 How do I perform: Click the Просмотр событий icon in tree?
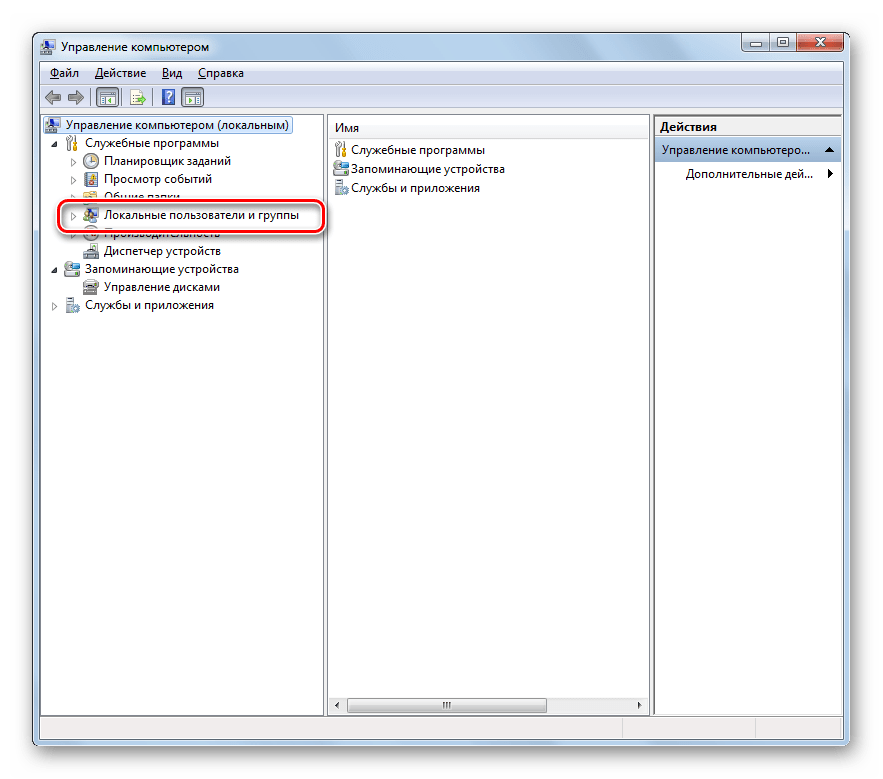tap(91, 179)
